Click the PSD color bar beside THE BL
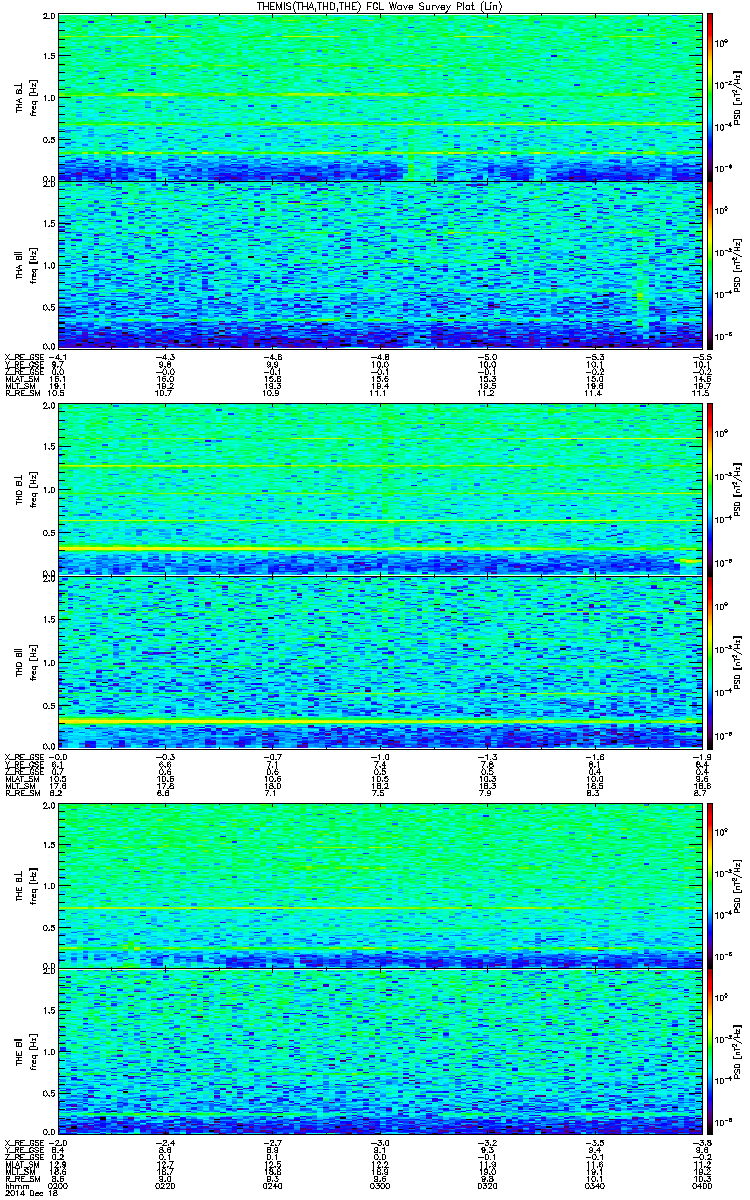Viewport: 750px width, 1200px height. pos(710,884)
